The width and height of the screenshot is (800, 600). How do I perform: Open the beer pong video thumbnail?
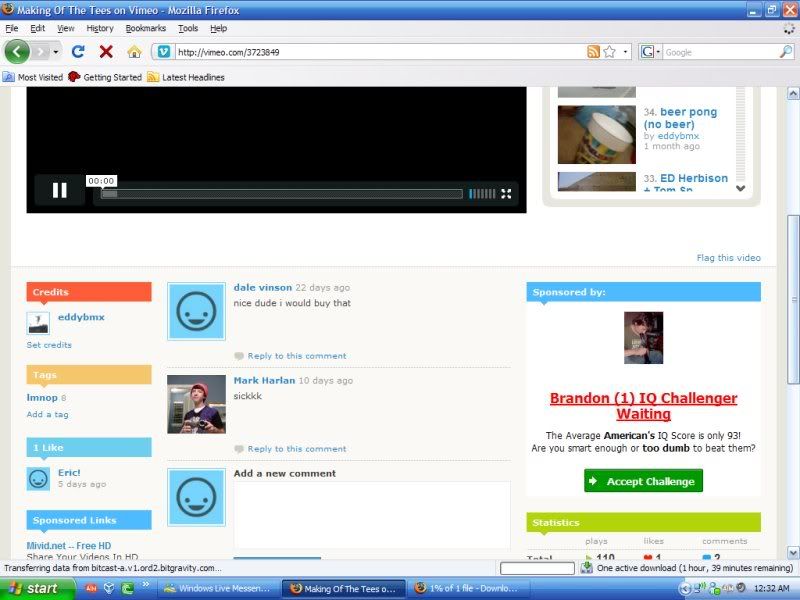tap(597, 135)
